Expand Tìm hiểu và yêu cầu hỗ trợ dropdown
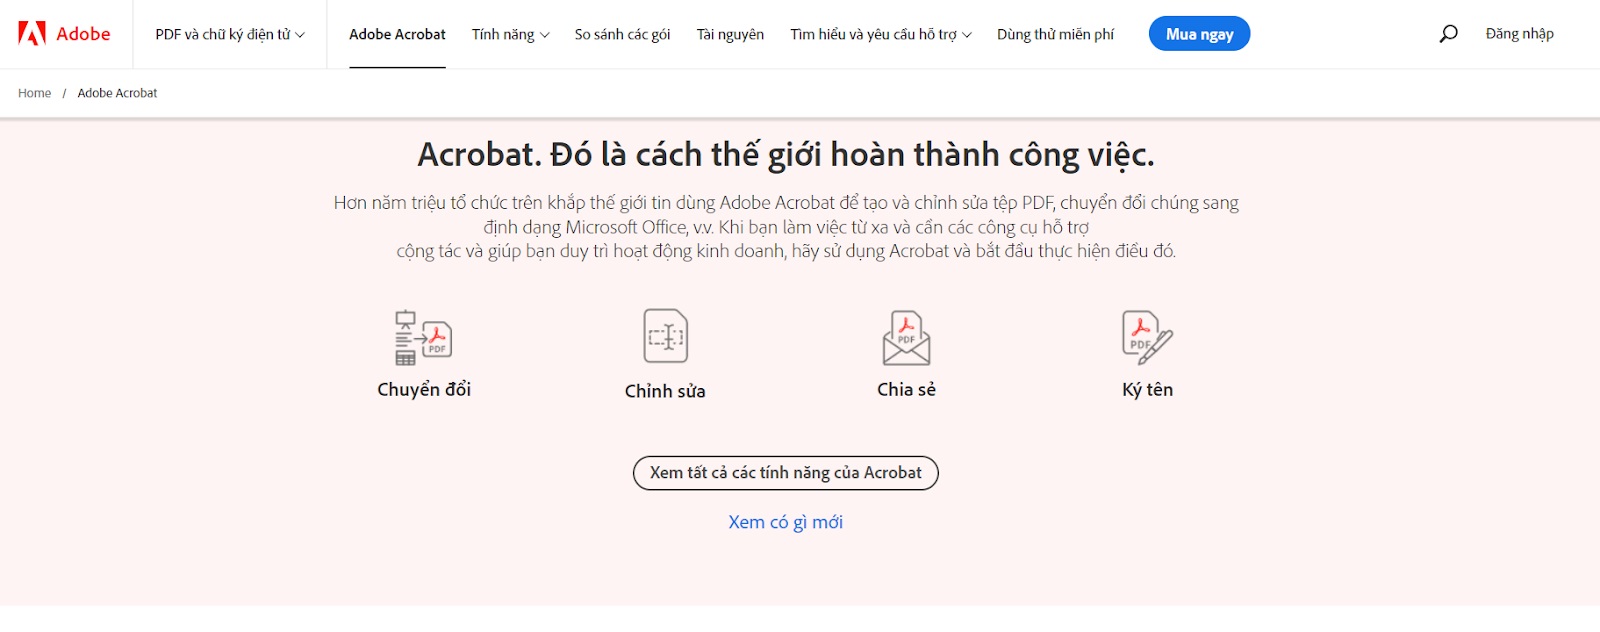This screenshot has height=632, width=1600. coord(881,34)
